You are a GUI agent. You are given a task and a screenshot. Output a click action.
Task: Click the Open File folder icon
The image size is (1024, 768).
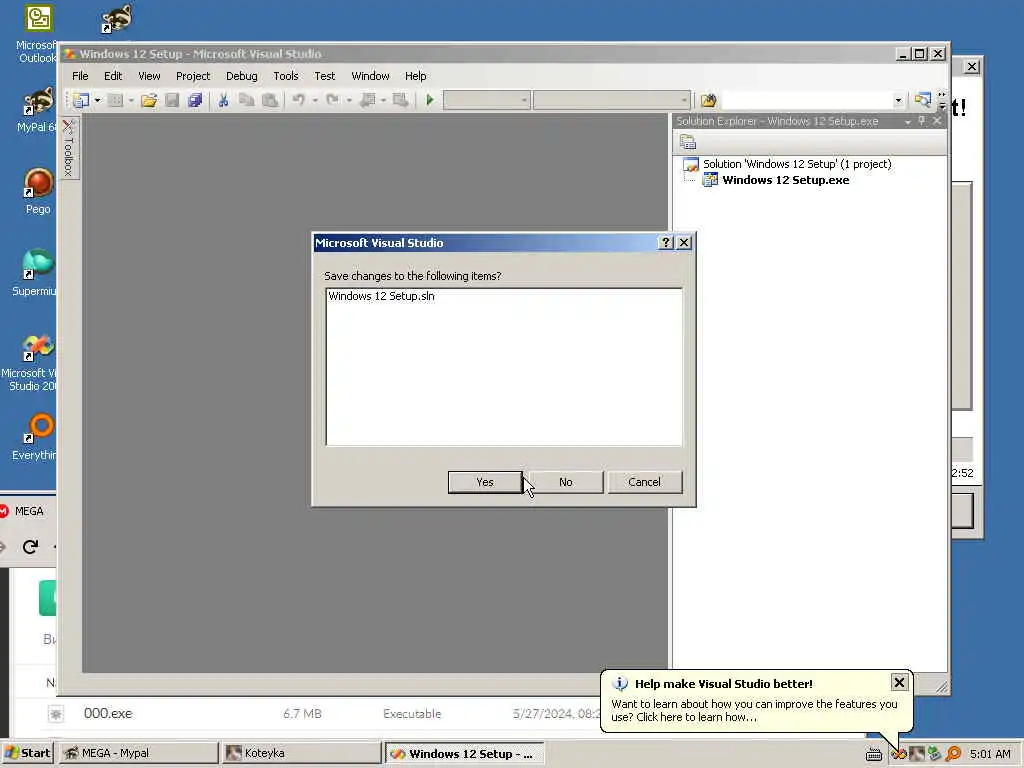[149, 100]
